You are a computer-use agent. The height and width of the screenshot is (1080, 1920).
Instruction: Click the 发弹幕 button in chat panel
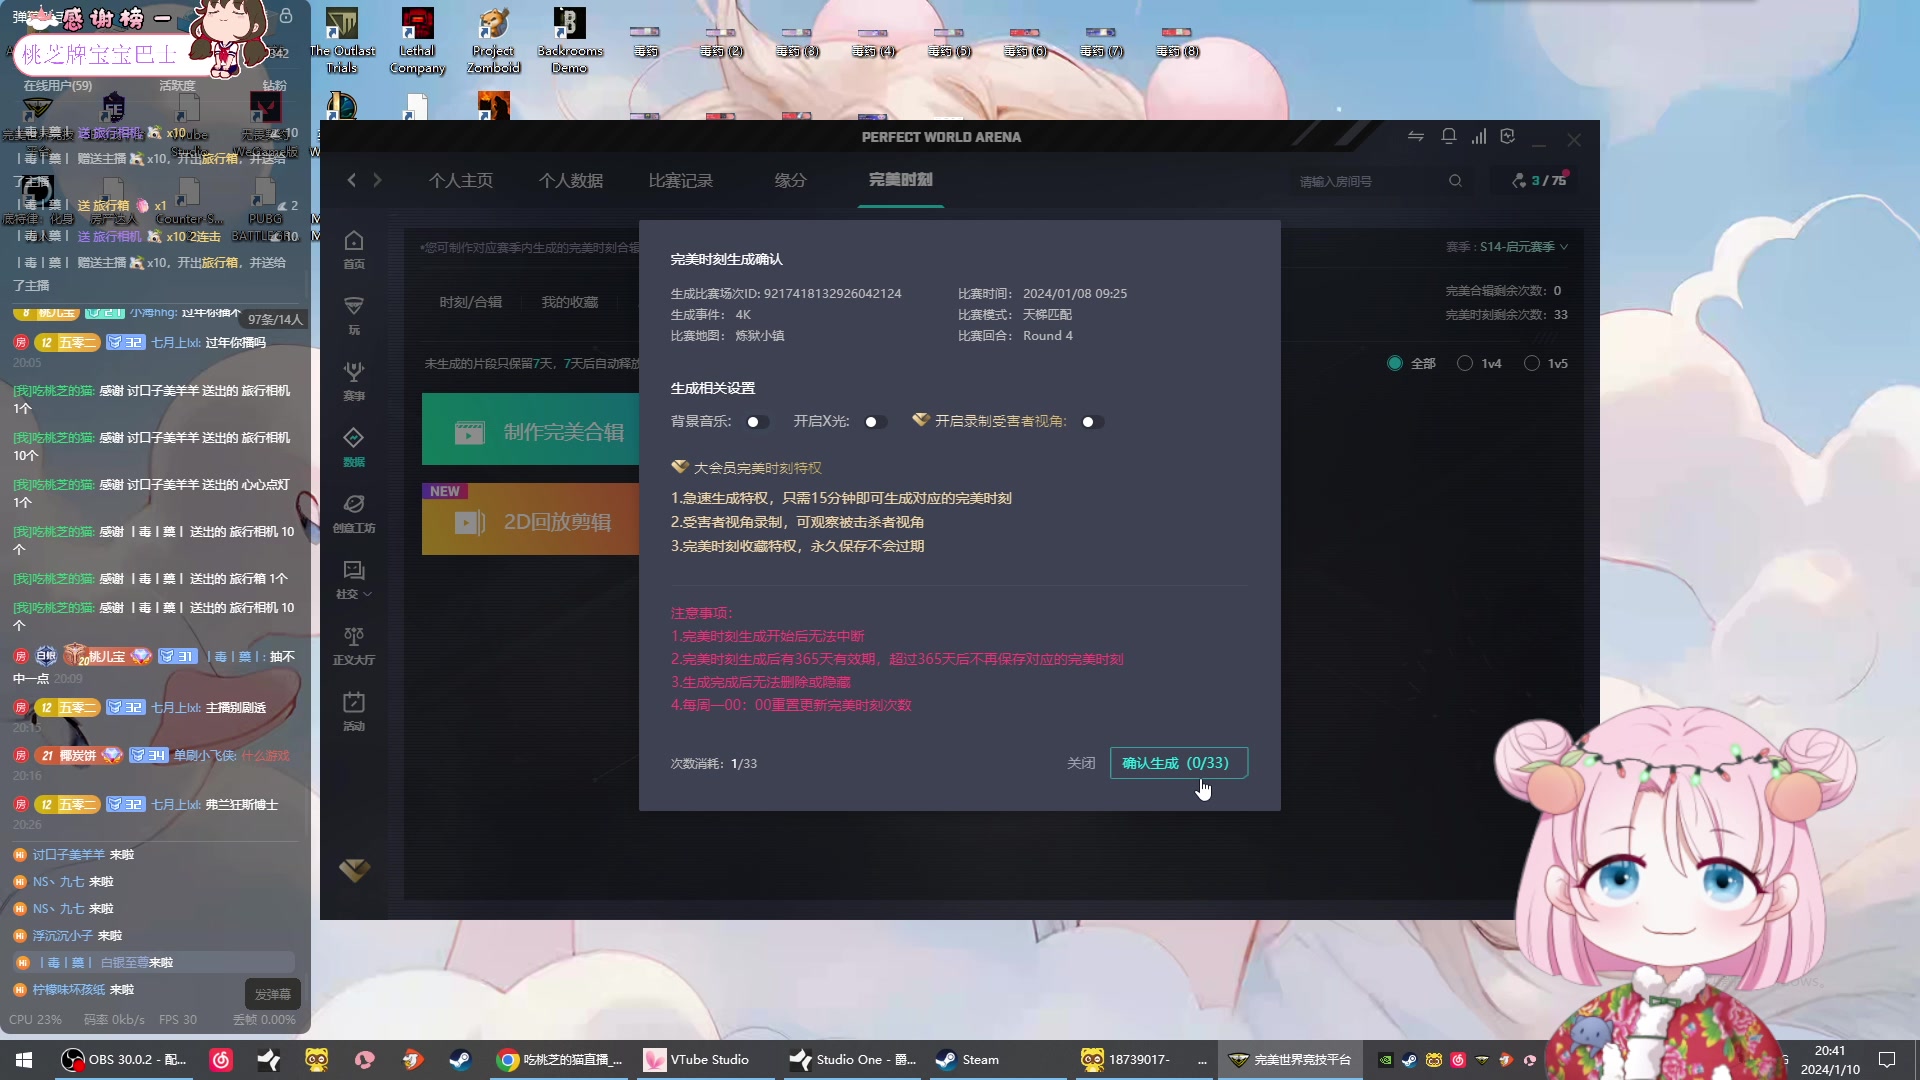click(x=272, y=994)
